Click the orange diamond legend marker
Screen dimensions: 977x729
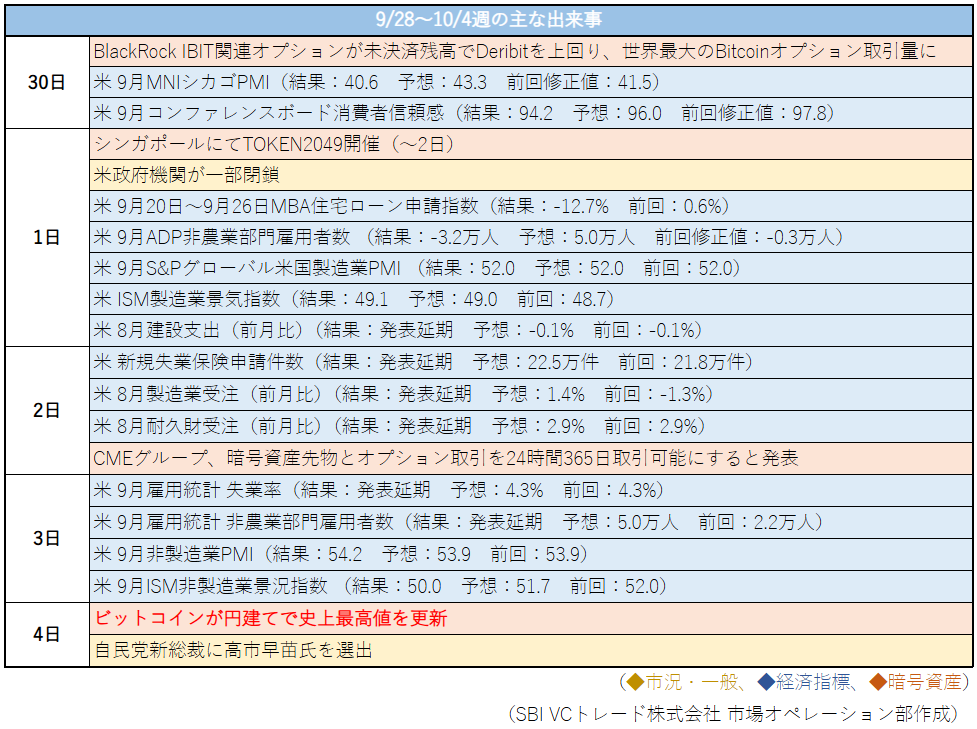(878, 682)
